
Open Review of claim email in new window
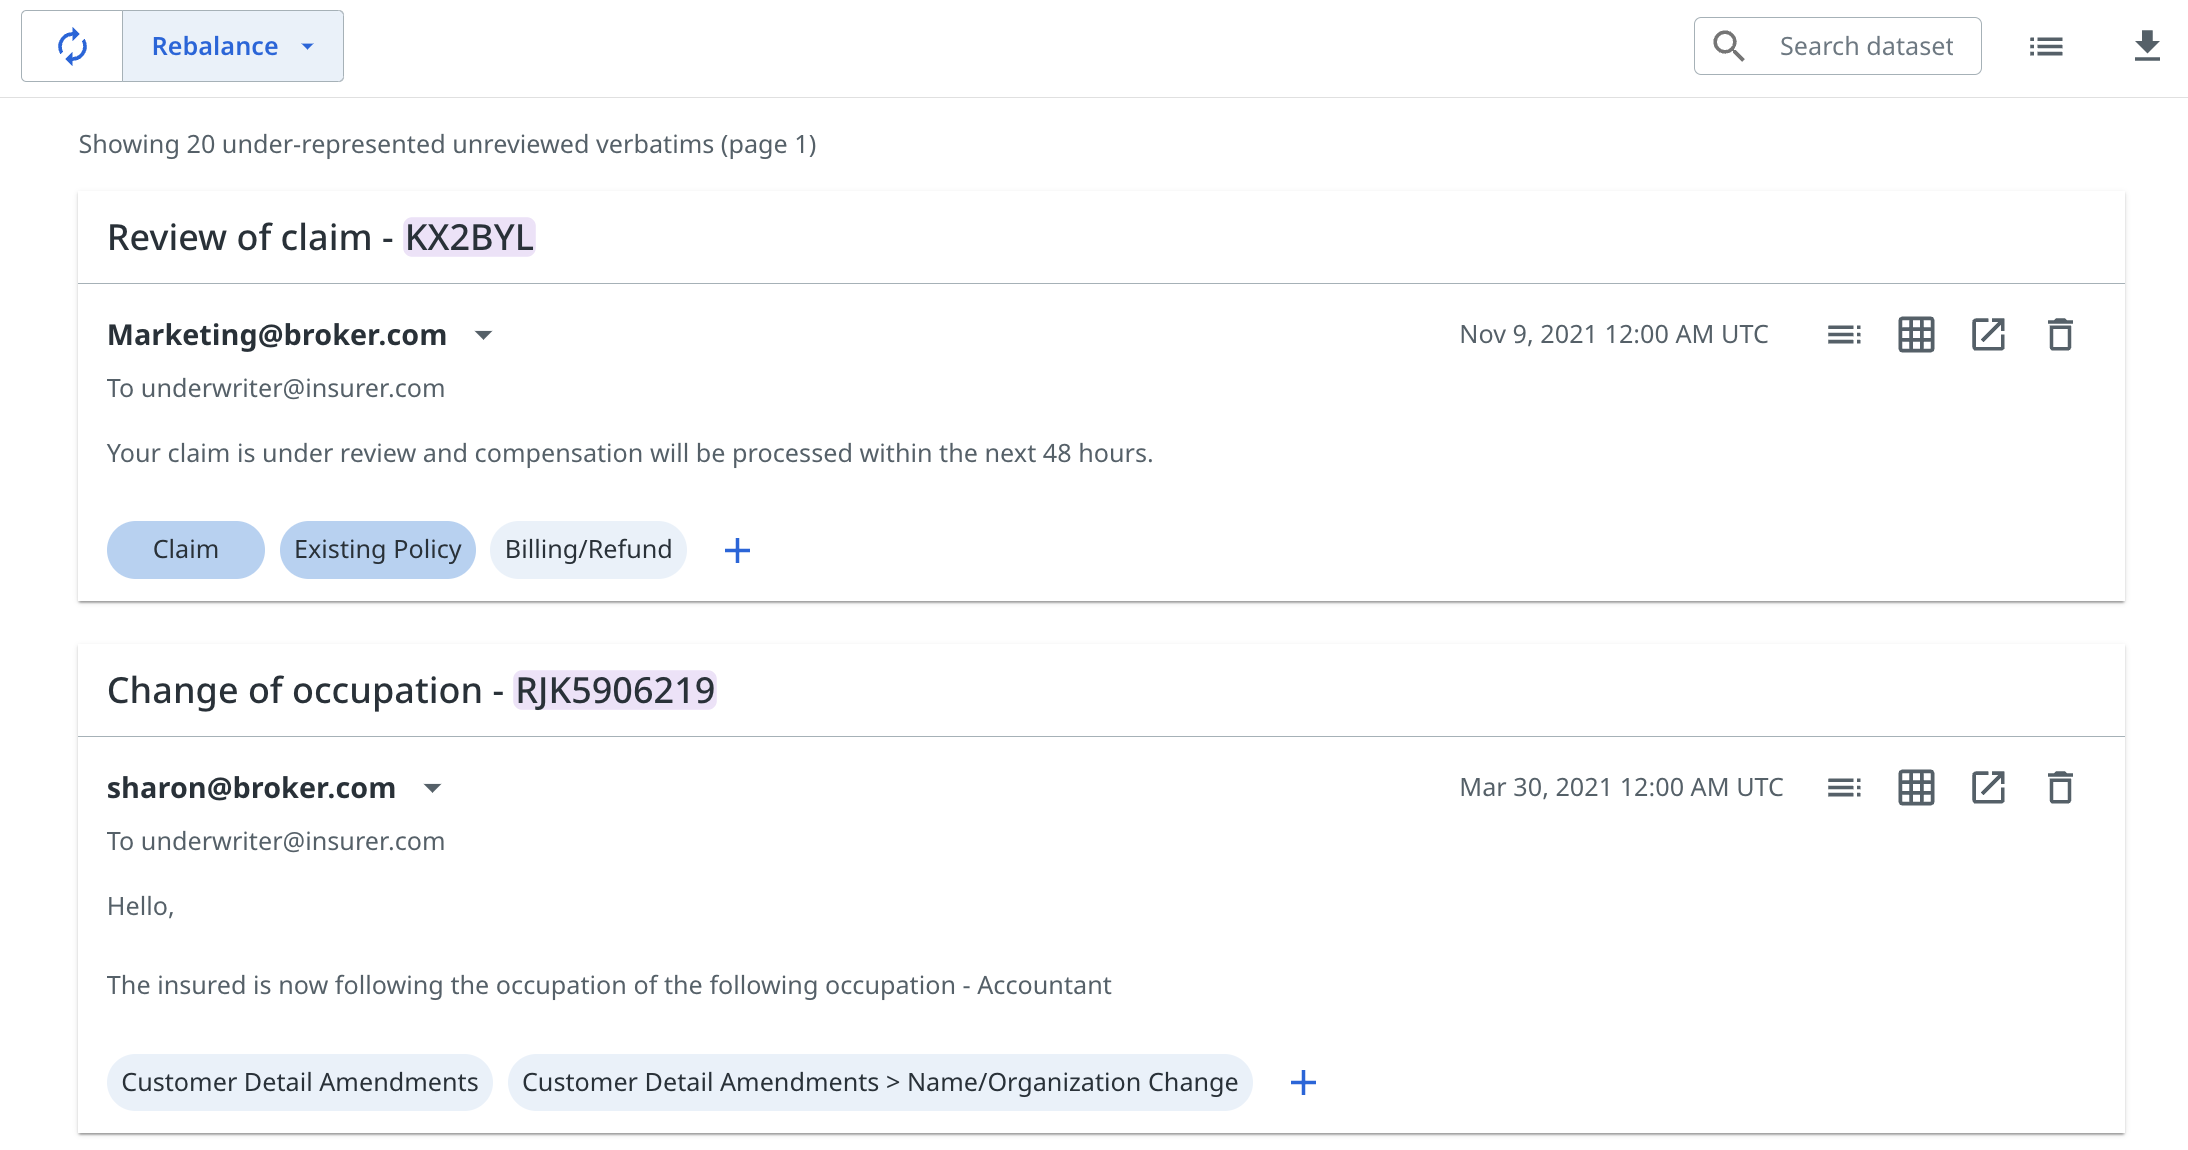[1988, 335]
